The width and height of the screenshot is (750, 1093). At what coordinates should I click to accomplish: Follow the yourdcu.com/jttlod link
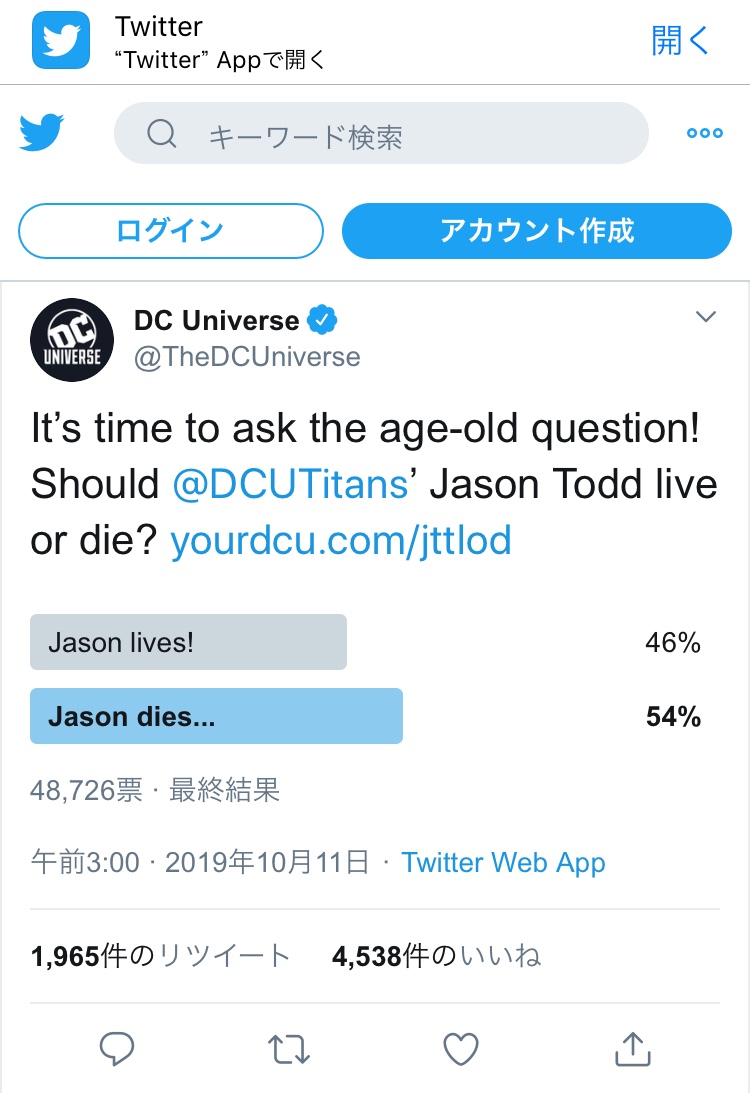coord(341,541)
